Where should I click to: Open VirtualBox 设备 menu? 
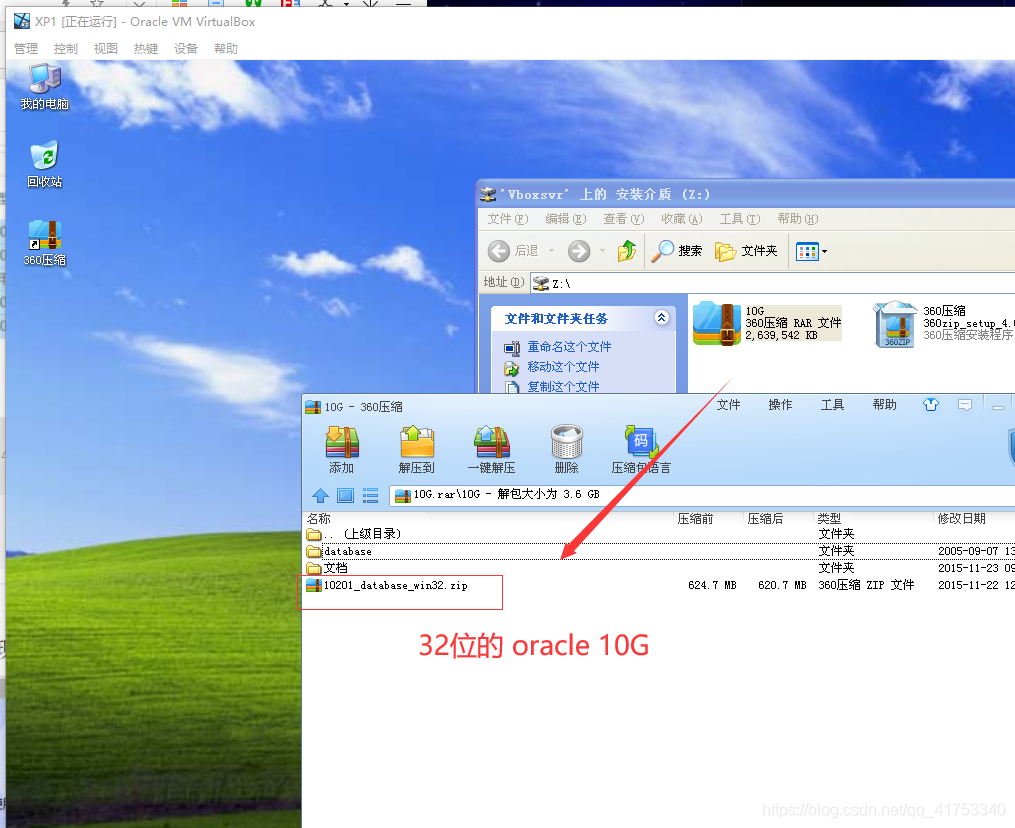coord(186,49)
